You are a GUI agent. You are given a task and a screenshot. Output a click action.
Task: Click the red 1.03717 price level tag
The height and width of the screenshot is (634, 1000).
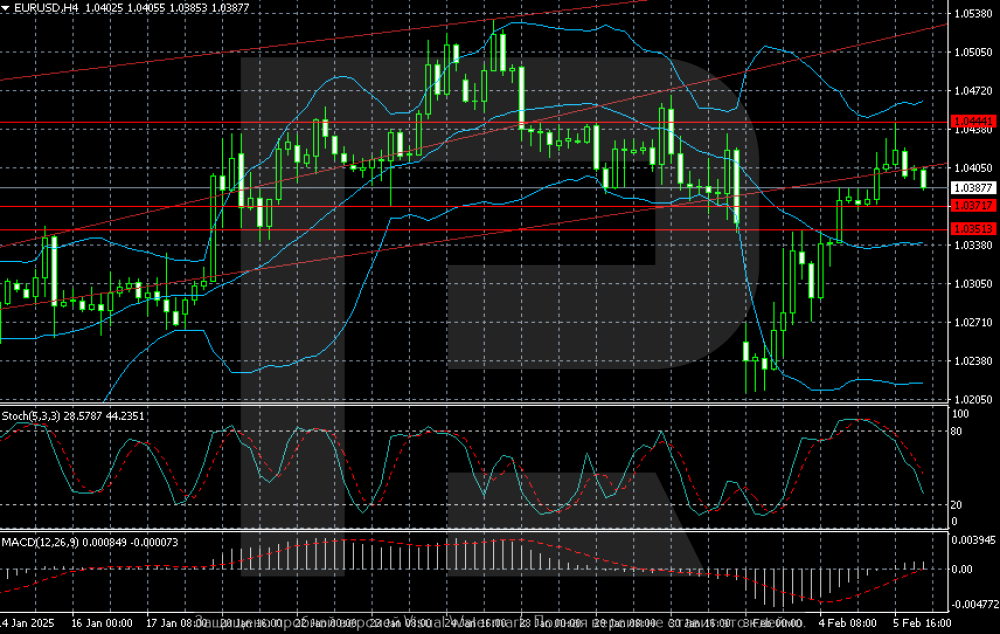(x=972, y=206)
